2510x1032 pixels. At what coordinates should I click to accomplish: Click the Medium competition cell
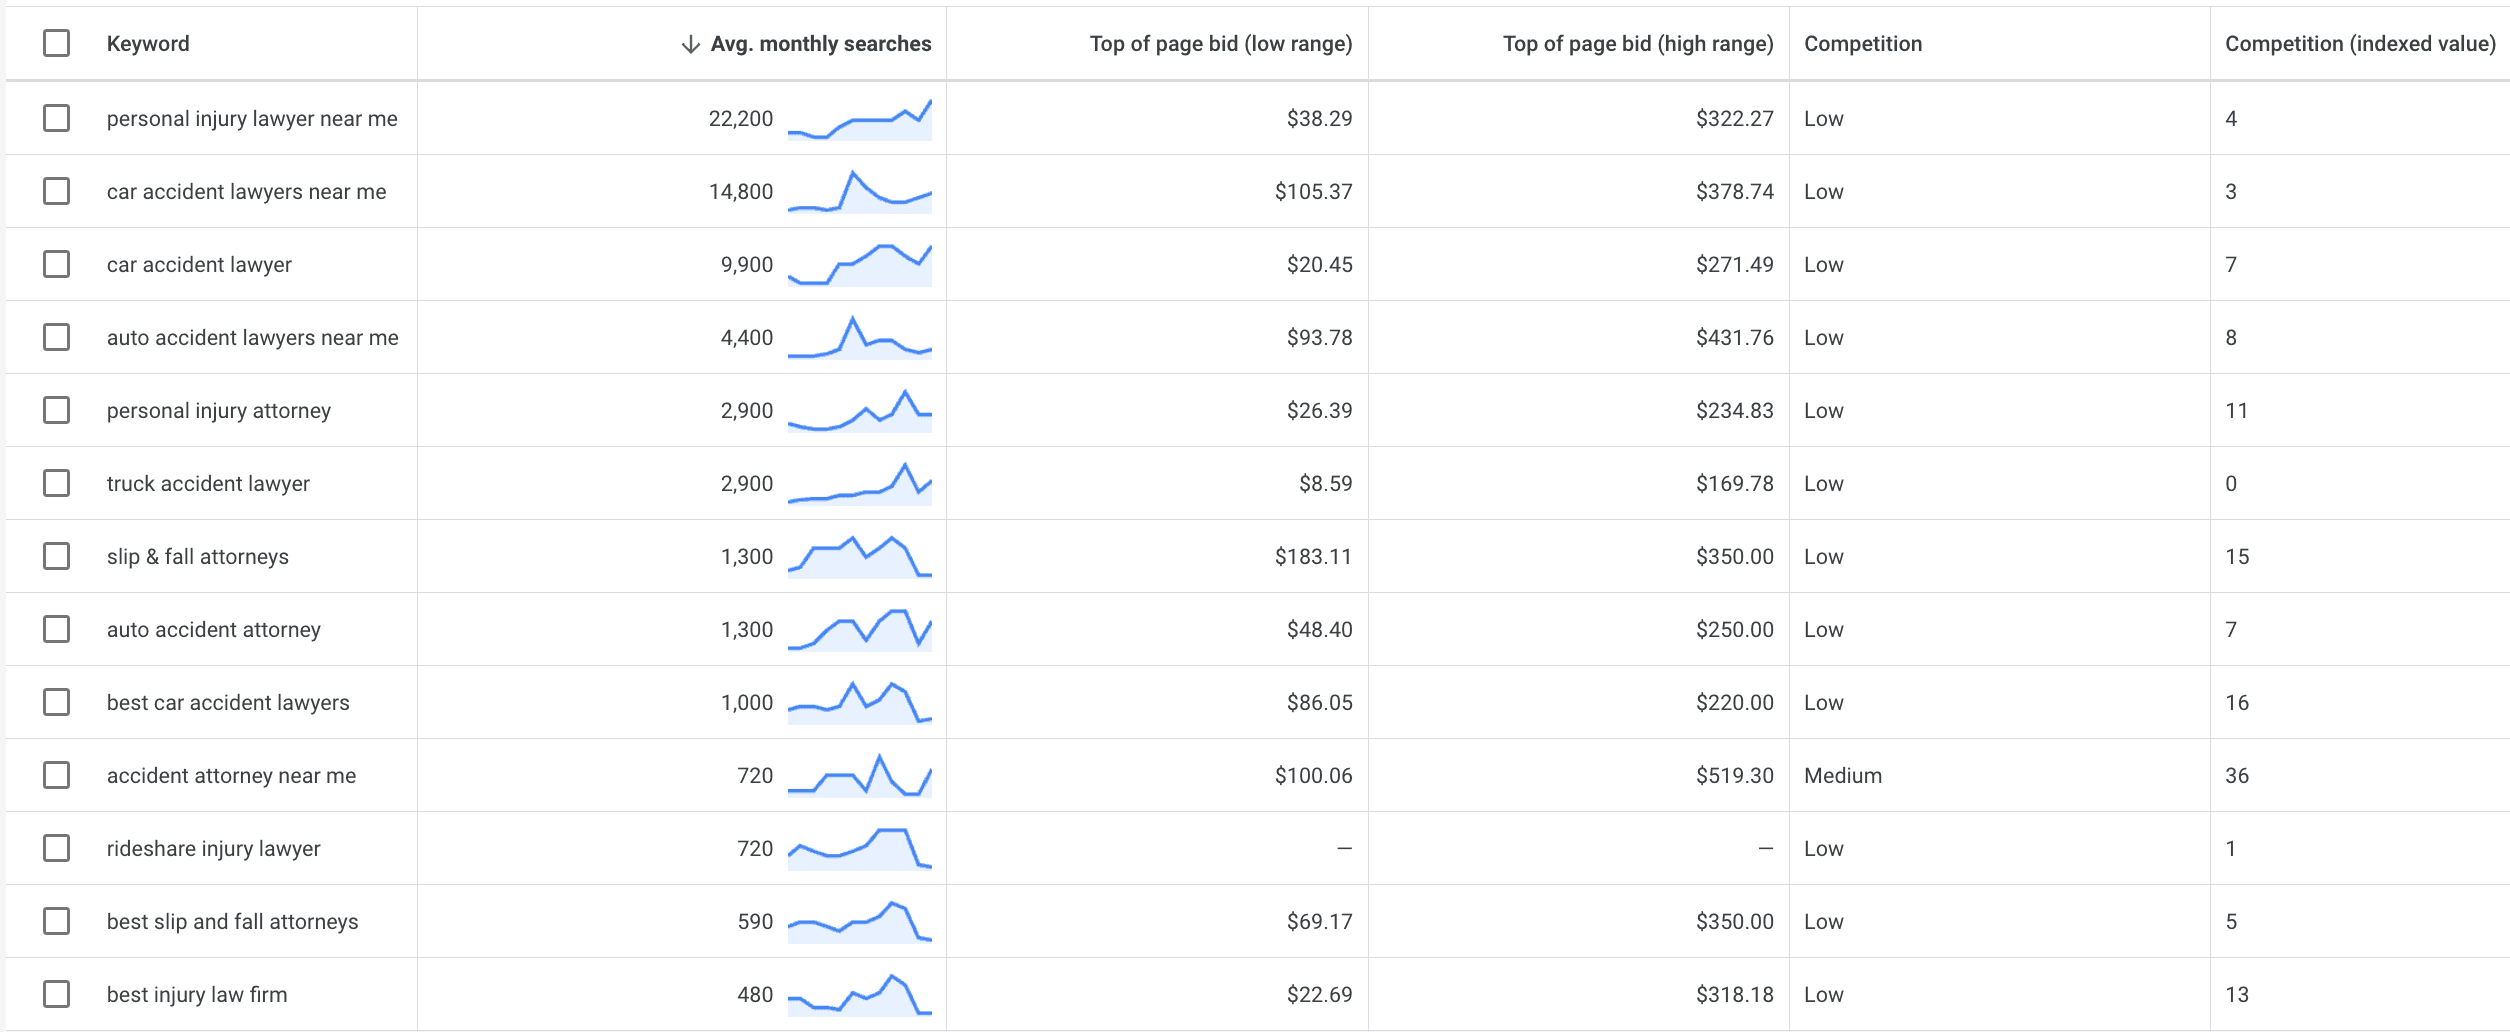[x=1842, y=776]
